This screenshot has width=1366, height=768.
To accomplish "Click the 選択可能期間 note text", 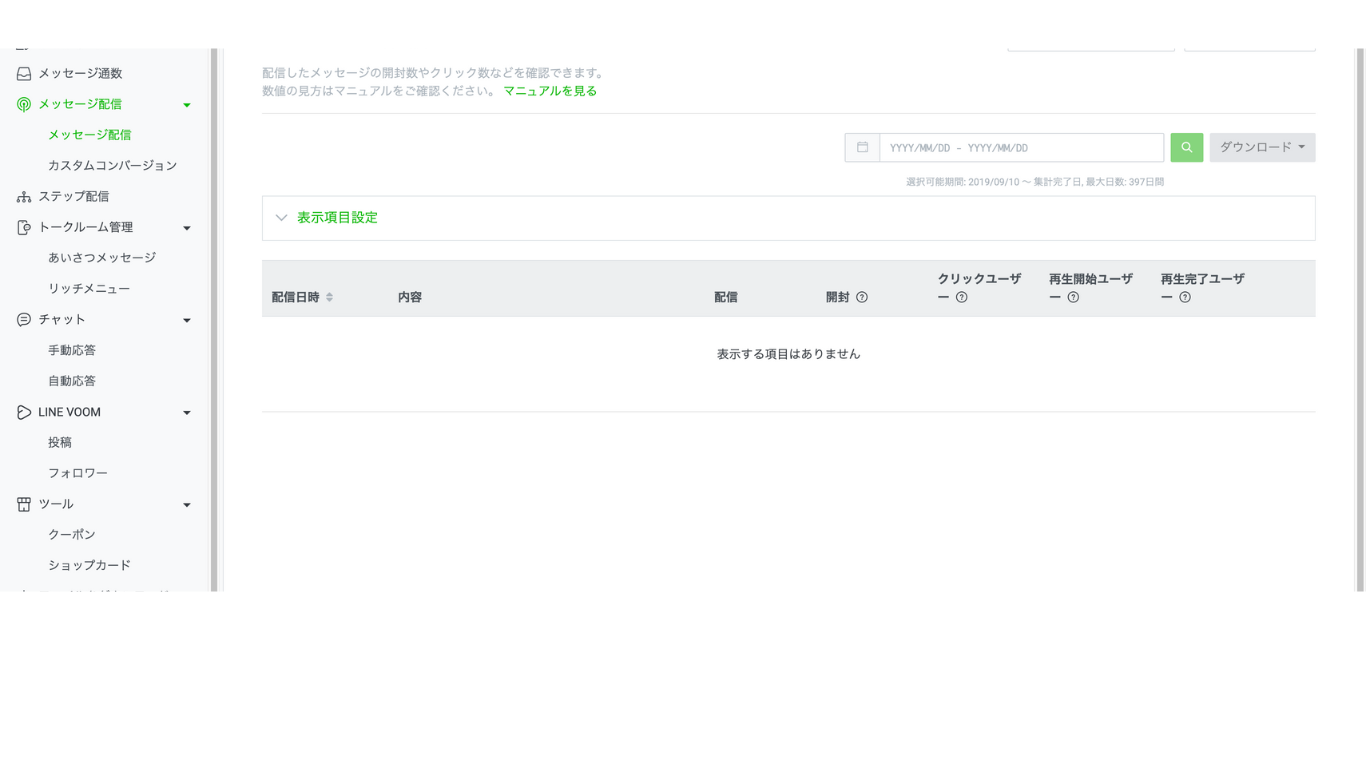I will [1035, 182].
